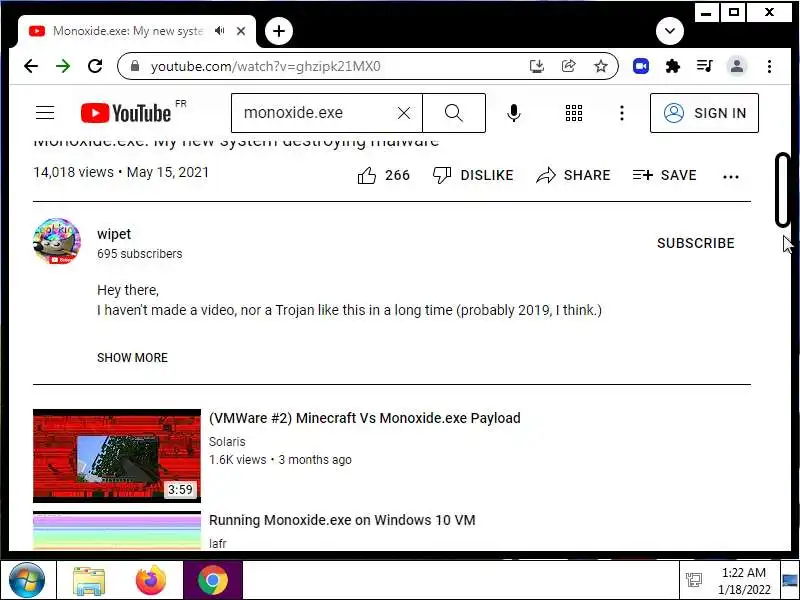800x600 pixels.
Task: Mute the tab via speaker icon
Action: click(x=220, y=31)
